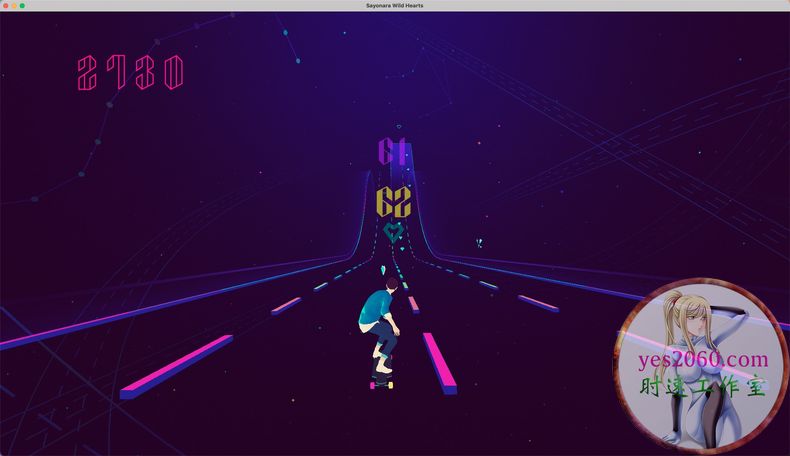The height and width of the screenshot is (456, 790).
Task: Click the tiny teal heart above the 61
Action: tap(398, 127)
